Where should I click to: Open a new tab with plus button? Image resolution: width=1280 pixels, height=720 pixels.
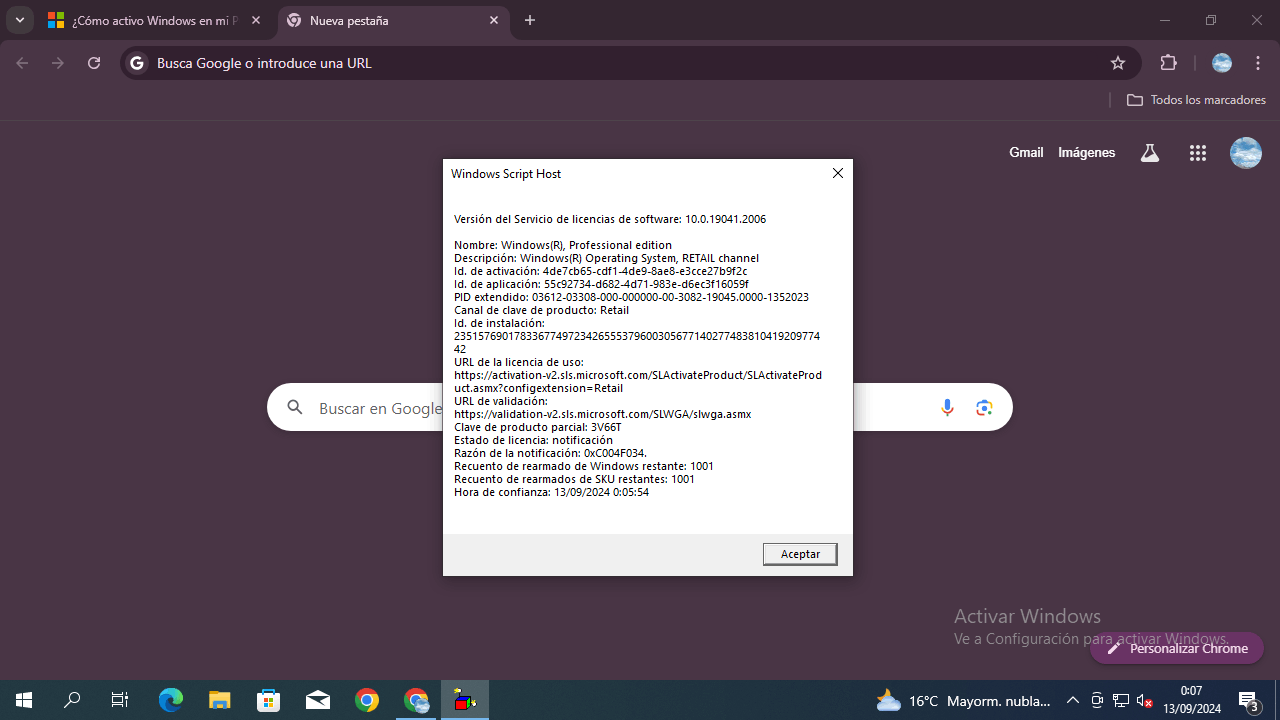530,20
